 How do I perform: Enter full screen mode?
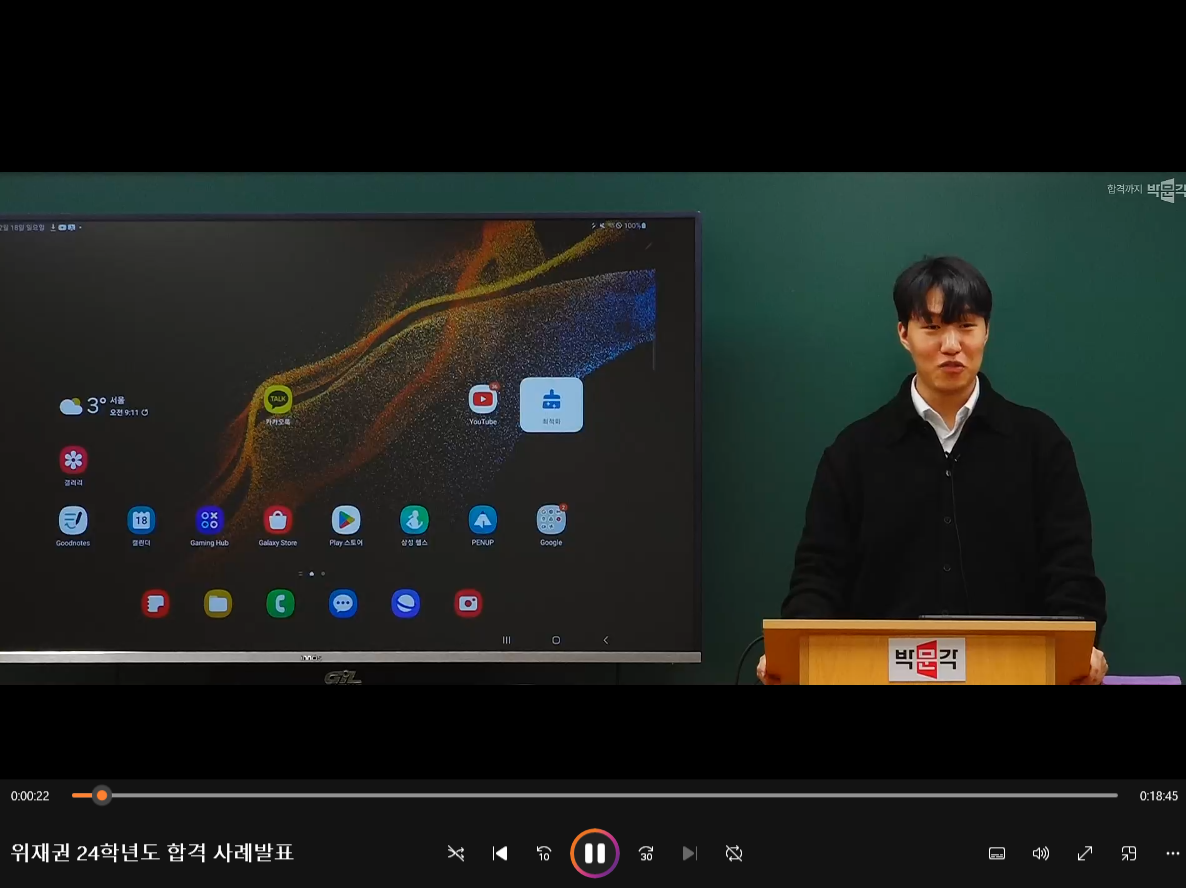(x=1085, y=853)
